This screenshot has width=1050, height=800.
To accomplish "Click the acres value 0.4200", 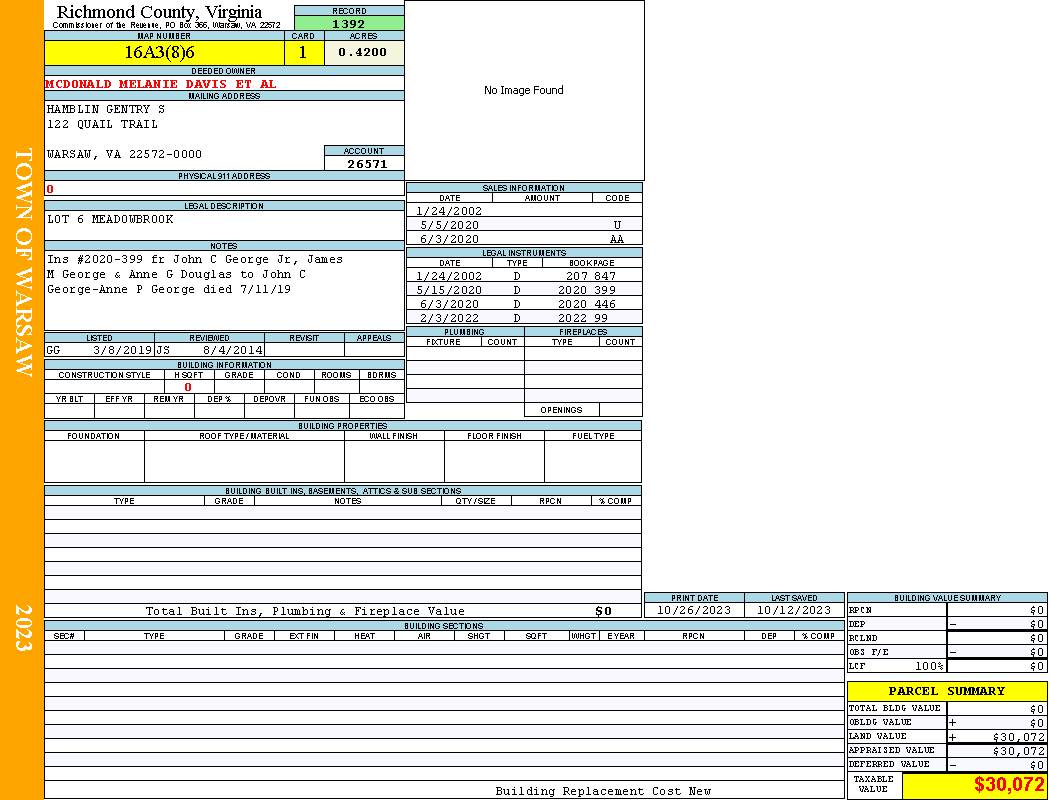I will click(x=363, y=53).
